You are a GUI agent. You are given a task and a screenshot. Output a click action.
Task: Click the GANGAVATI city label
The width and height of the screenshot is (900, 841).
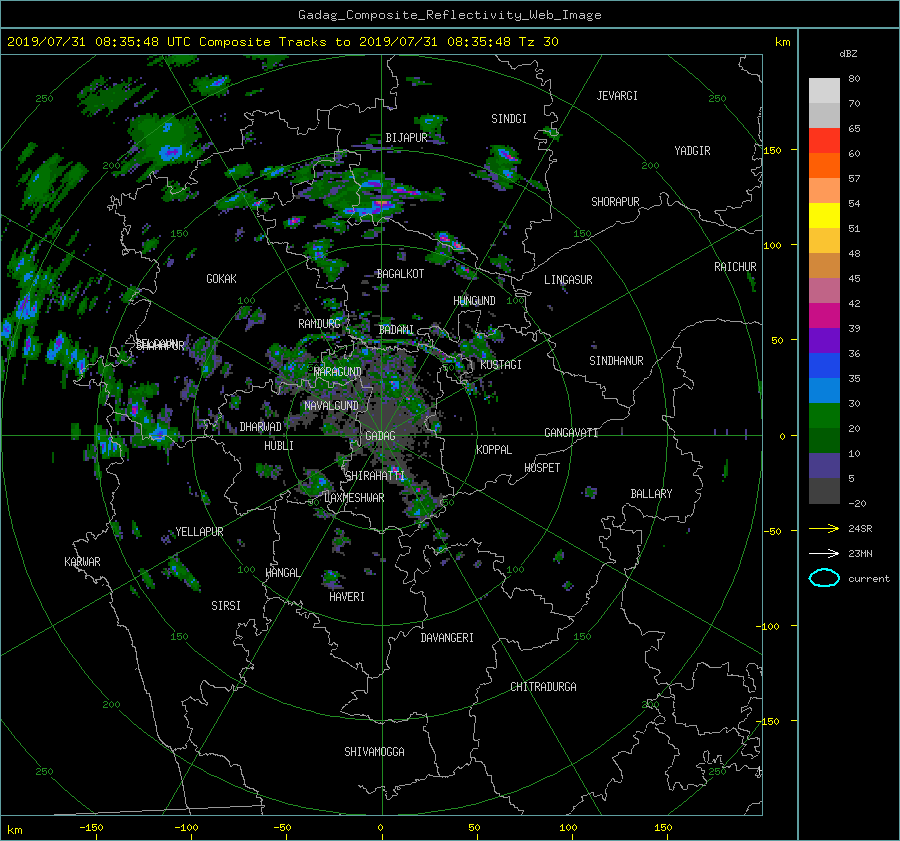(571, 433)
